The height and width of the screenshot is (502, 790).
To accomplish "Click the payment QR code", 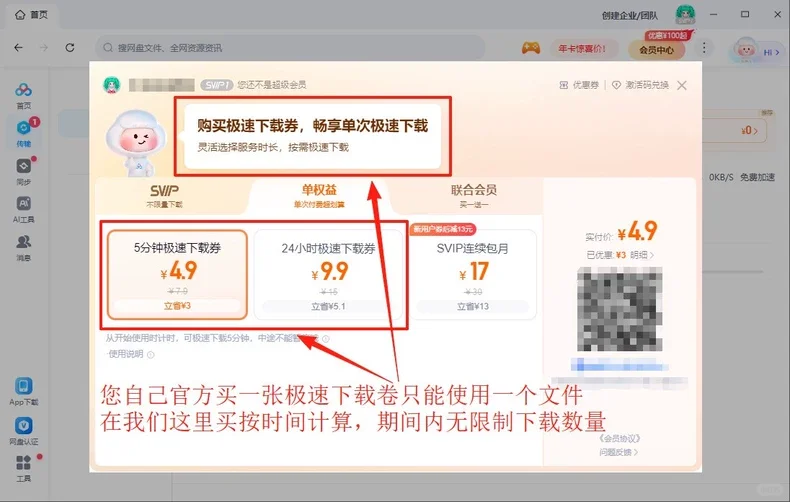I will (619, 309).
